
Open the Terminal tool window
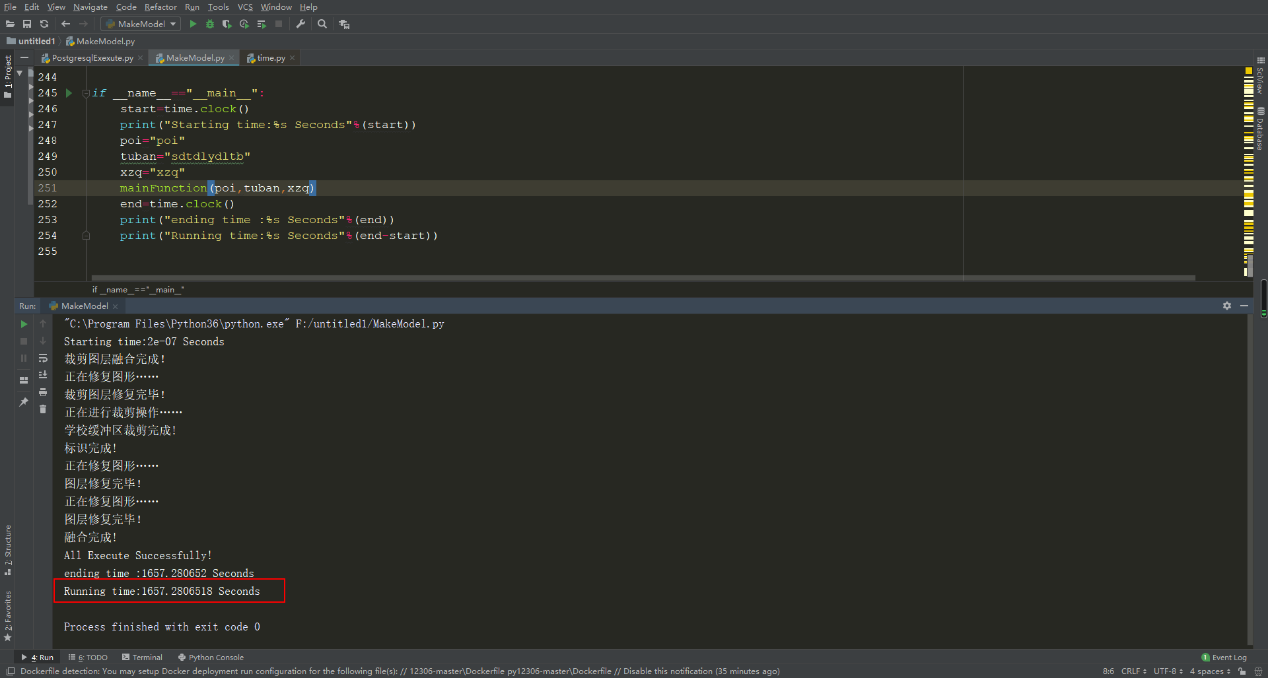tap(141, 657)
